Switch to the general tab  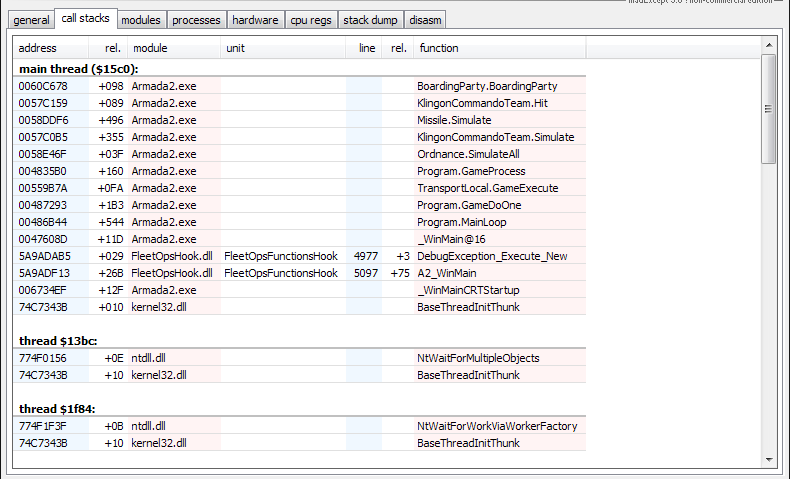tap(31, 20)
